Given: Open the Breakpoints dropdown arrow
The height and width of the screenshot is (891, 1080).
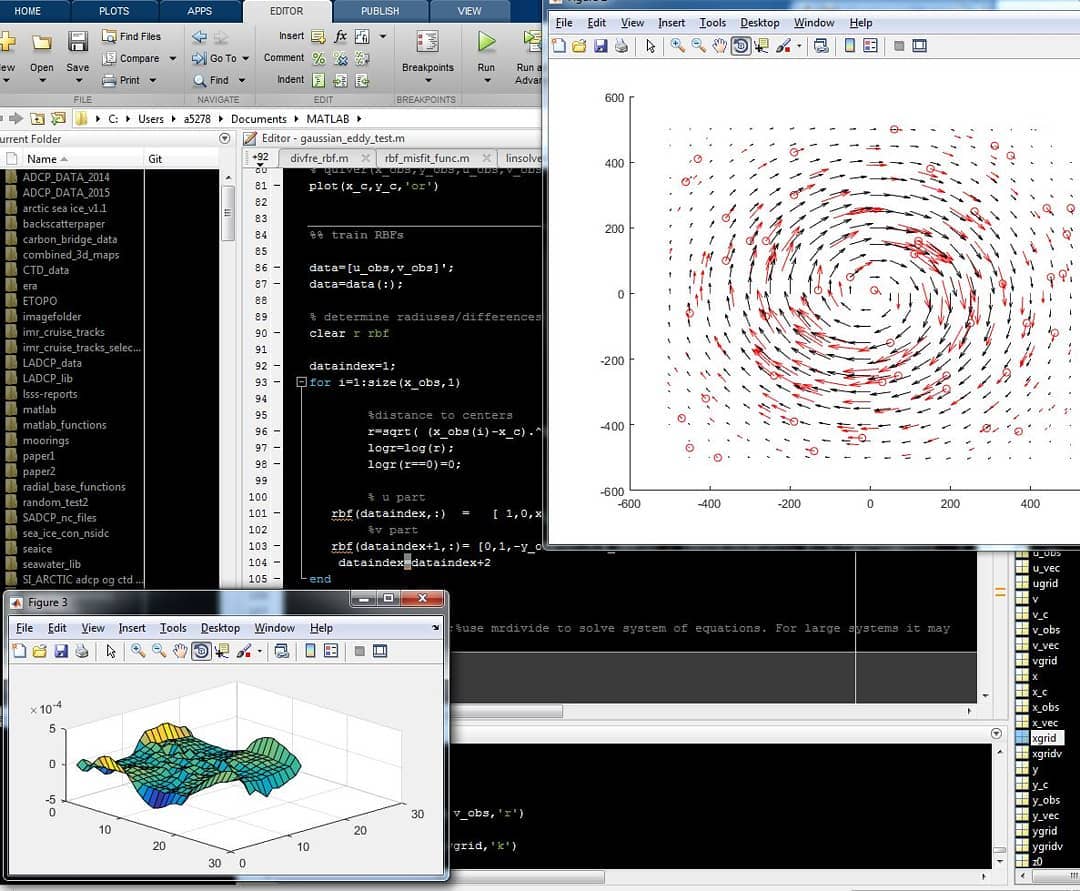Looking at the screenshot, I should point(428,81).
